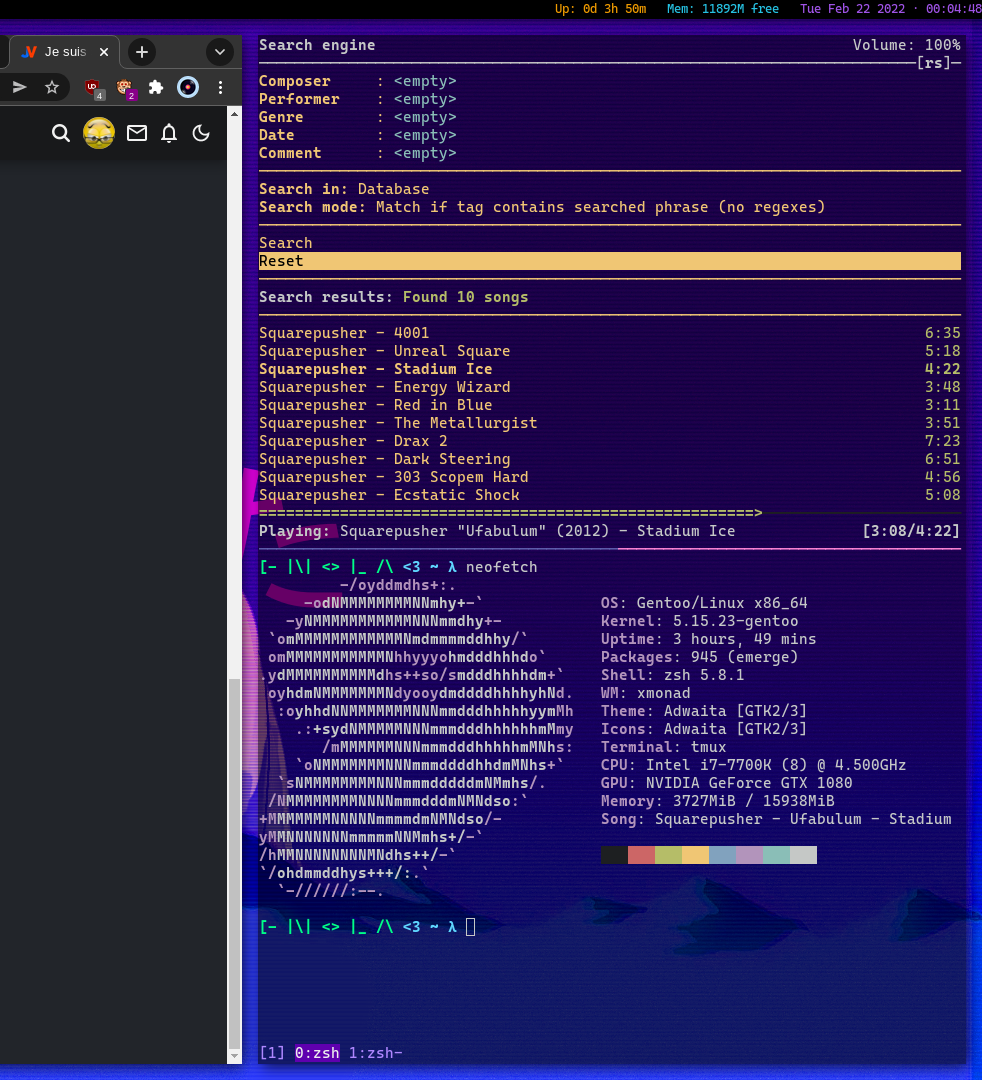Screen dimensions: 982x1080
Task: Click the browser profile avatar icon
Action: click(188, 88)
